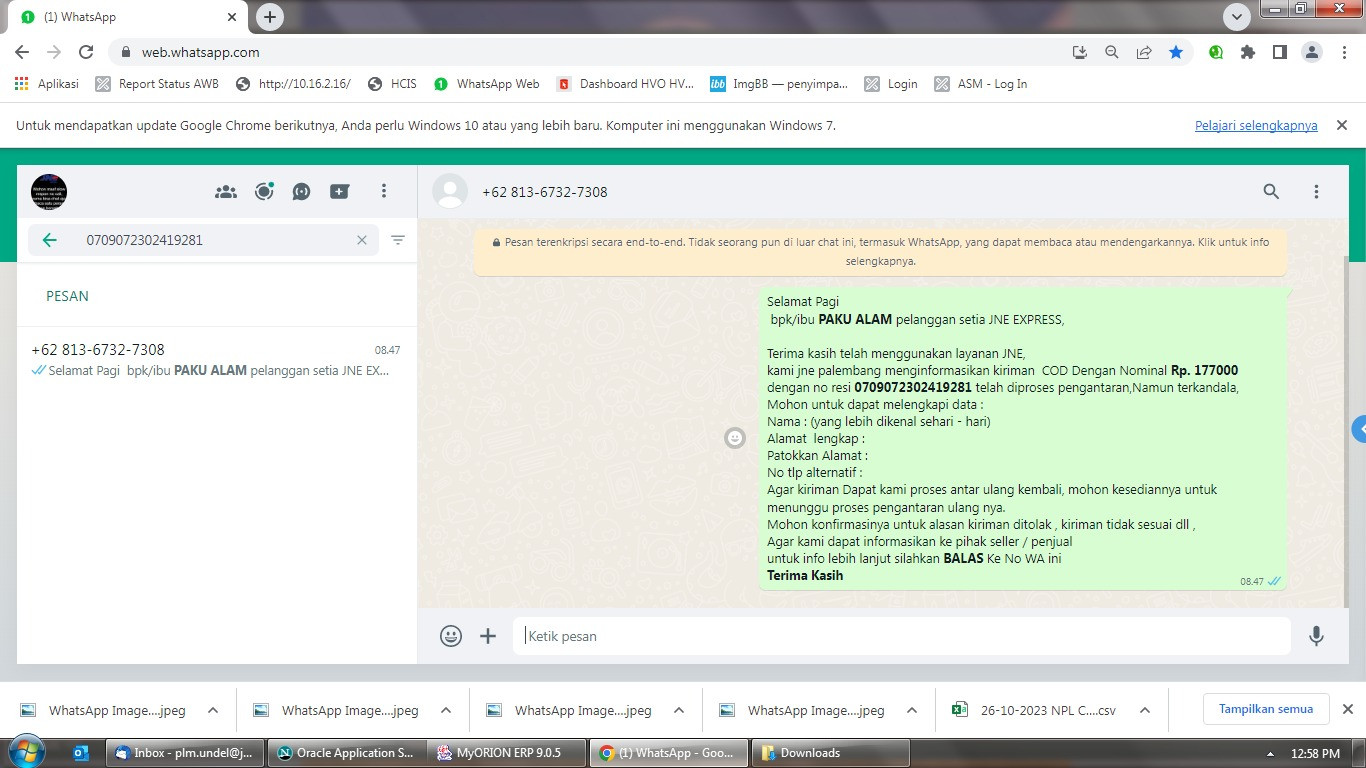Image resolution: width=1366 pixels, height=768 pixels.
Task: Open the Status icon in WhatsApp header
Action: (264, 191)
